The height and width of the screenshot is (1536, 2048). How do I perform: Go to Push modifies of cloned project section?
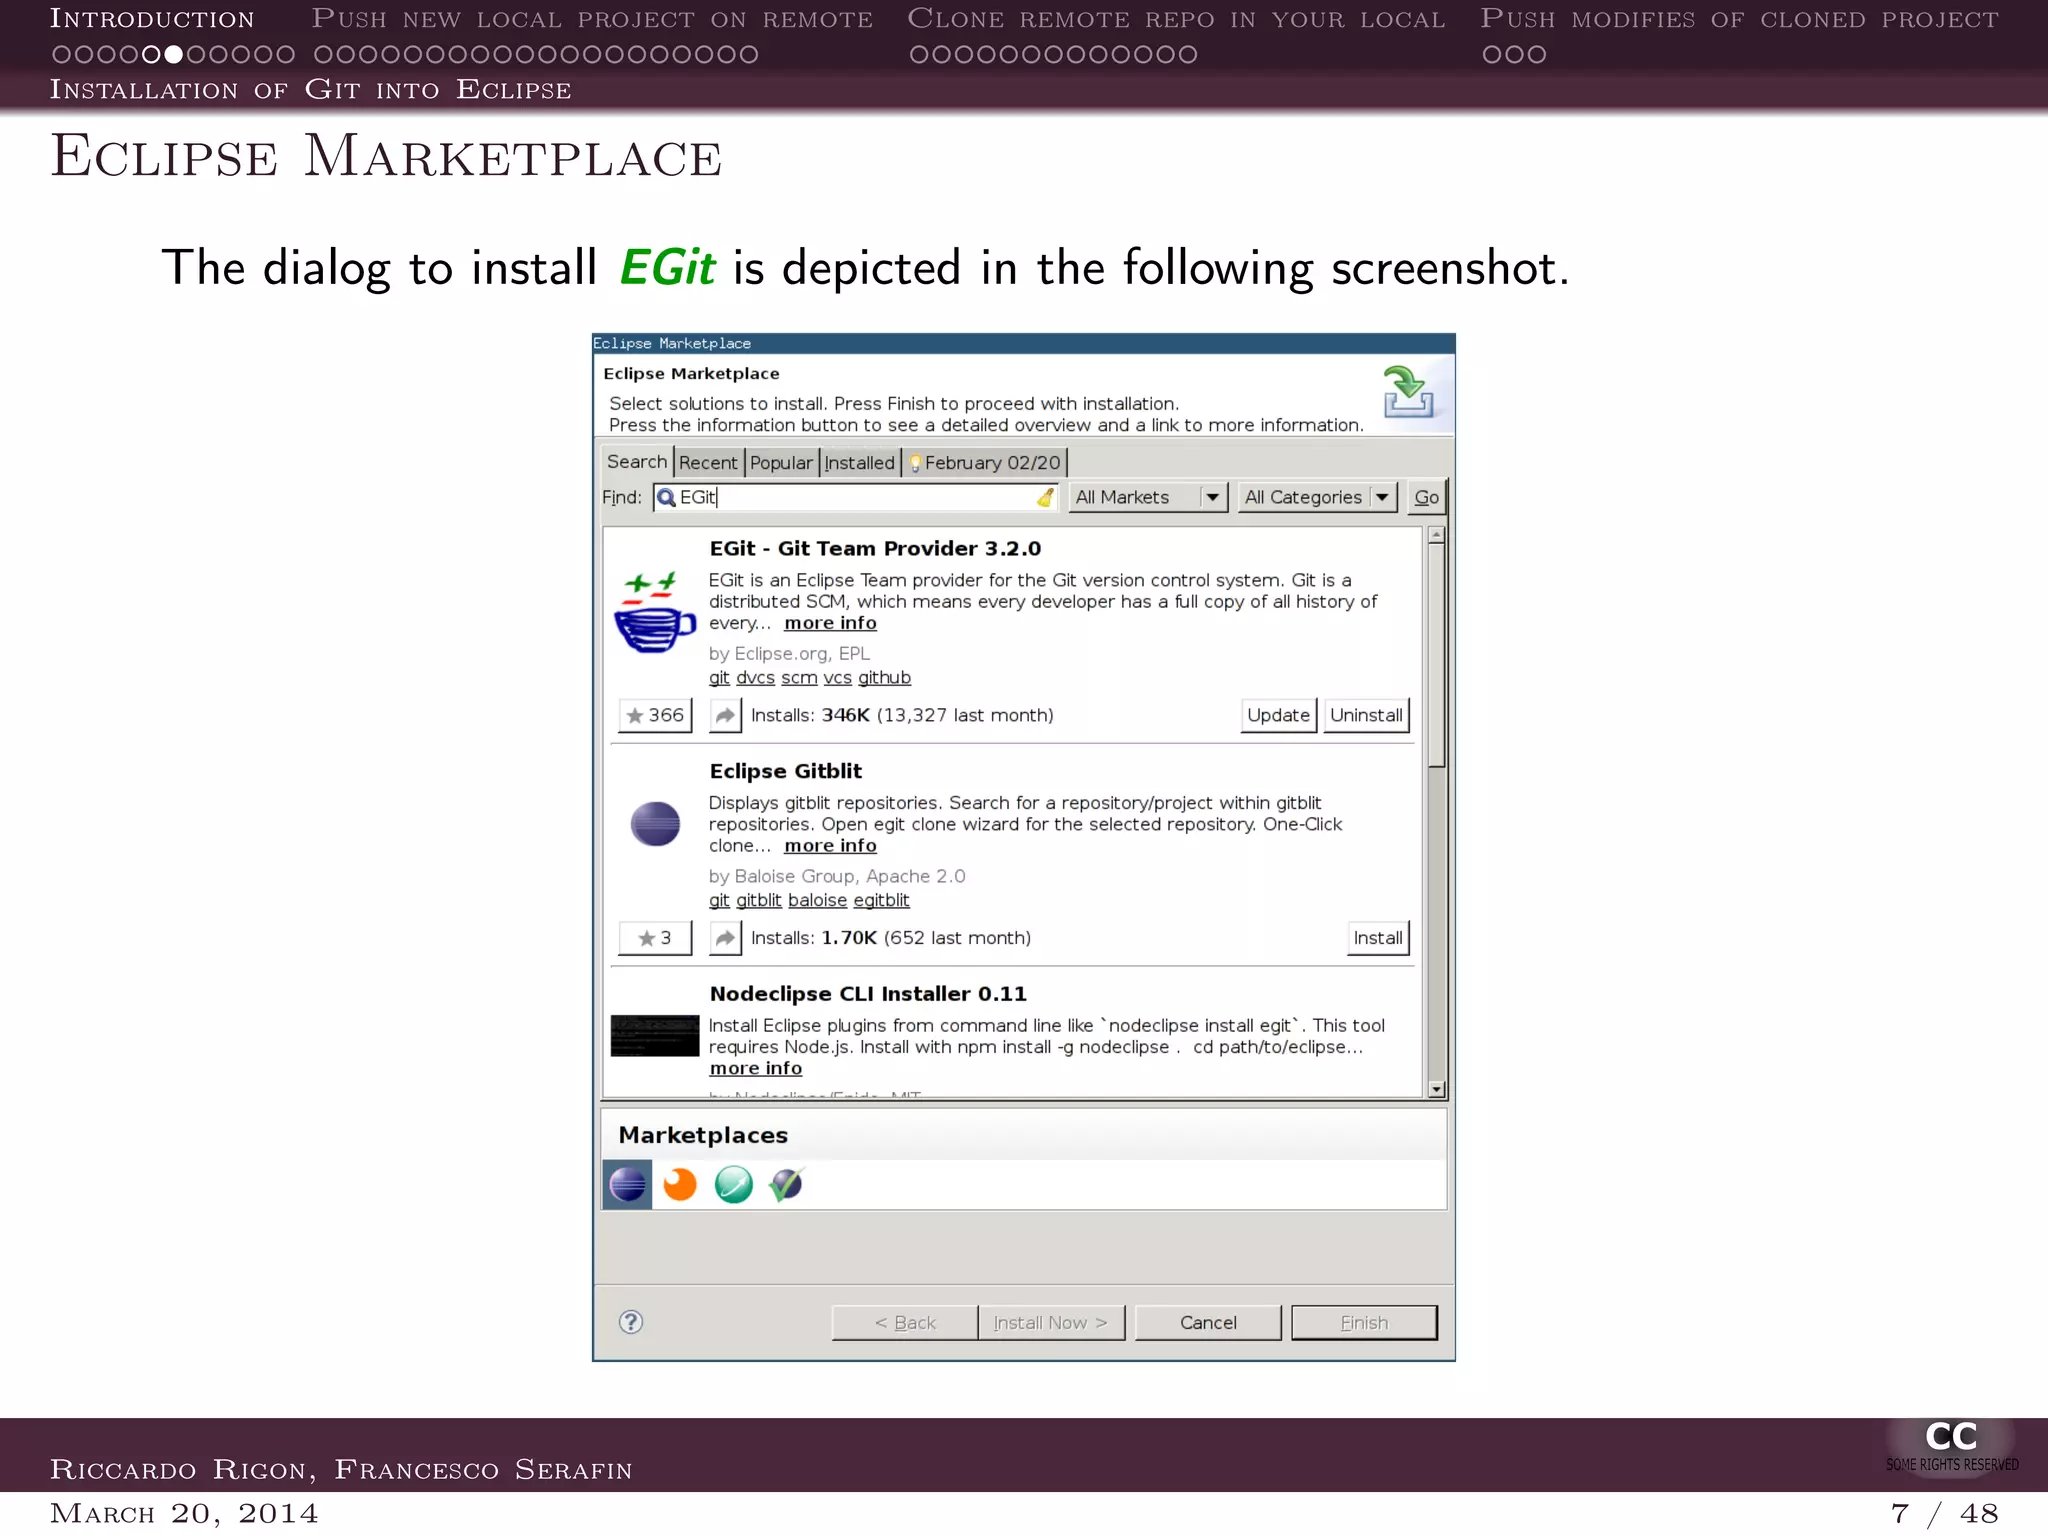pyautogui.click(x=1739, y=19)
